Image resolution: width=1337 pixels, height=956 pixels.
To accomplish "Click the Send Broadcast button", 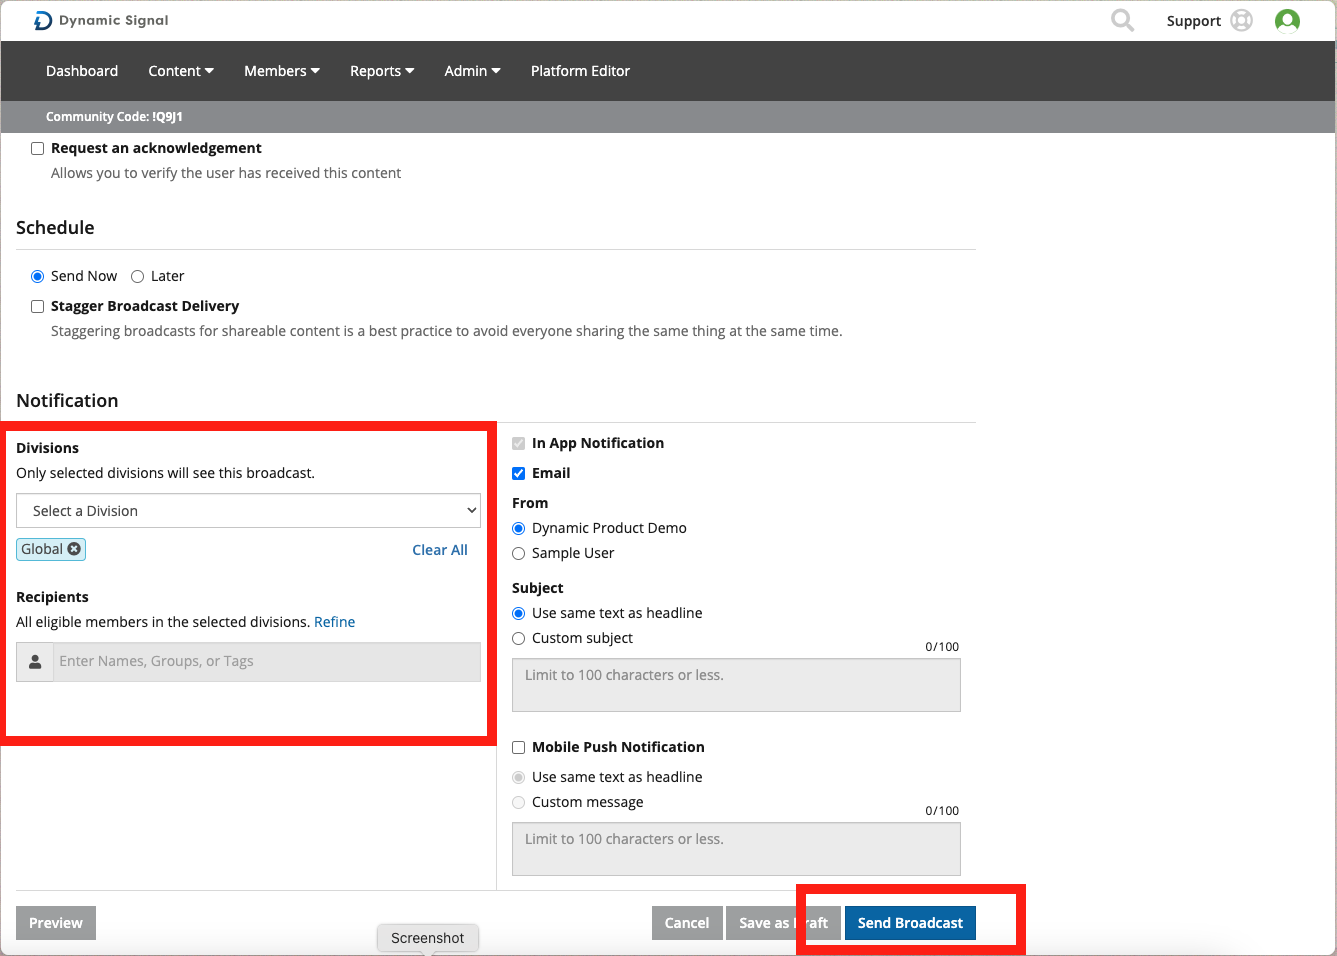I will click(909, 923).
